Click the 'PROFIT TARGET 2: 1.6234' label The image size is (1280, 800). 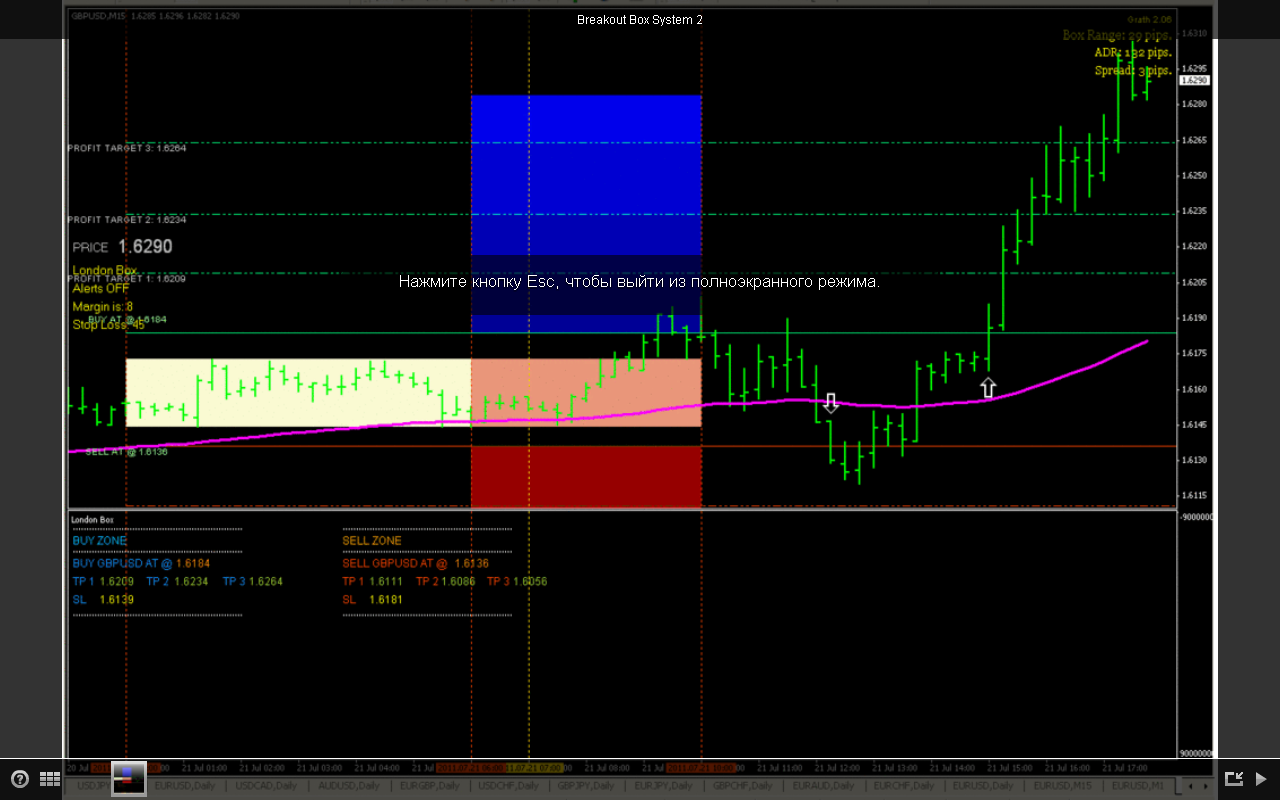coord(127,219)
